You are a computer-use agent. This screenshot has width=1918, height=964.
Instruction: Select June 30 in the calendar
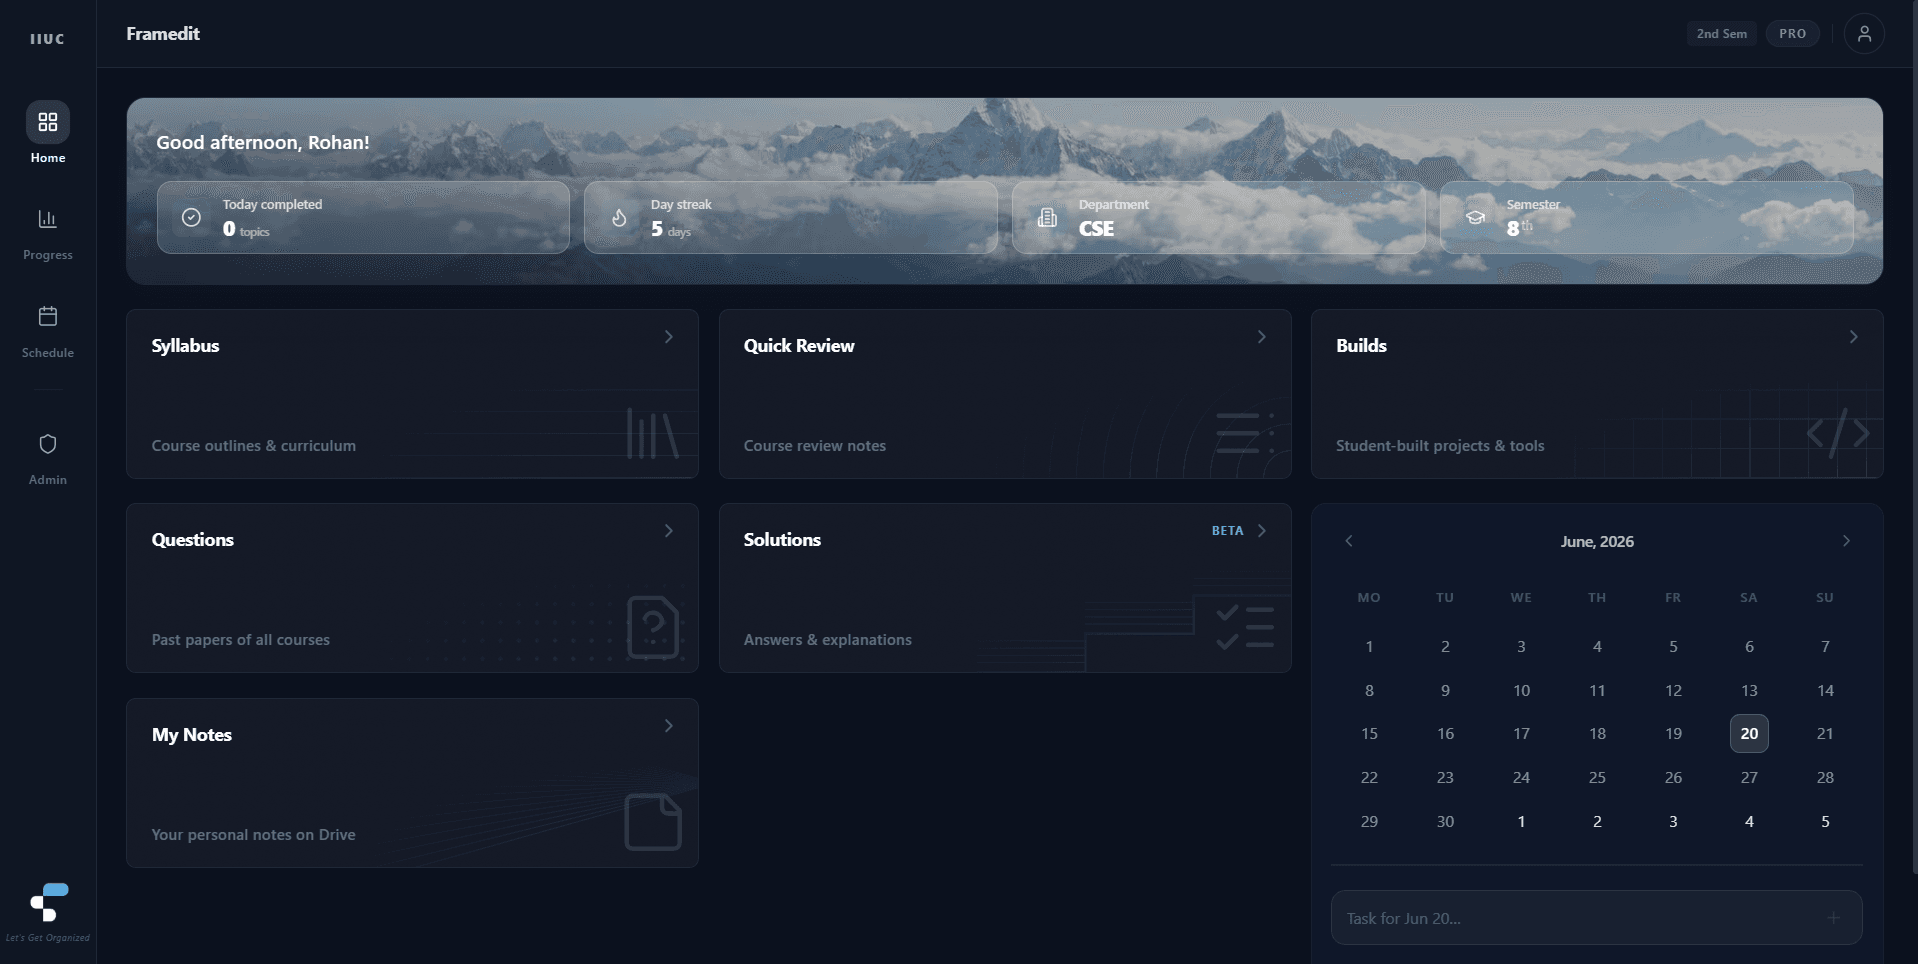coord(1445,822)
